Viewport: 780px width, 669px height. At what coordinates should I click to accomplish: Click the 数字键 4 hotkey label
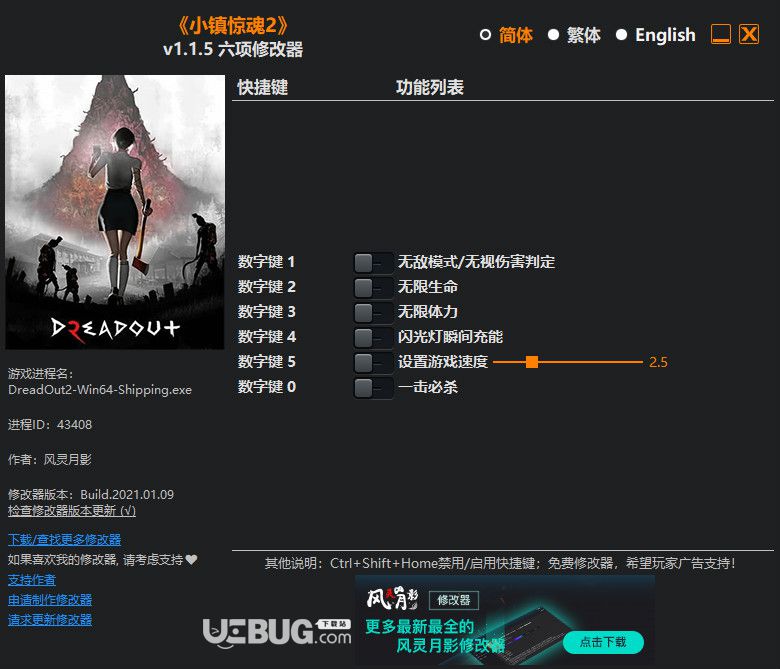pyautogui.click(x=267, y=336)
